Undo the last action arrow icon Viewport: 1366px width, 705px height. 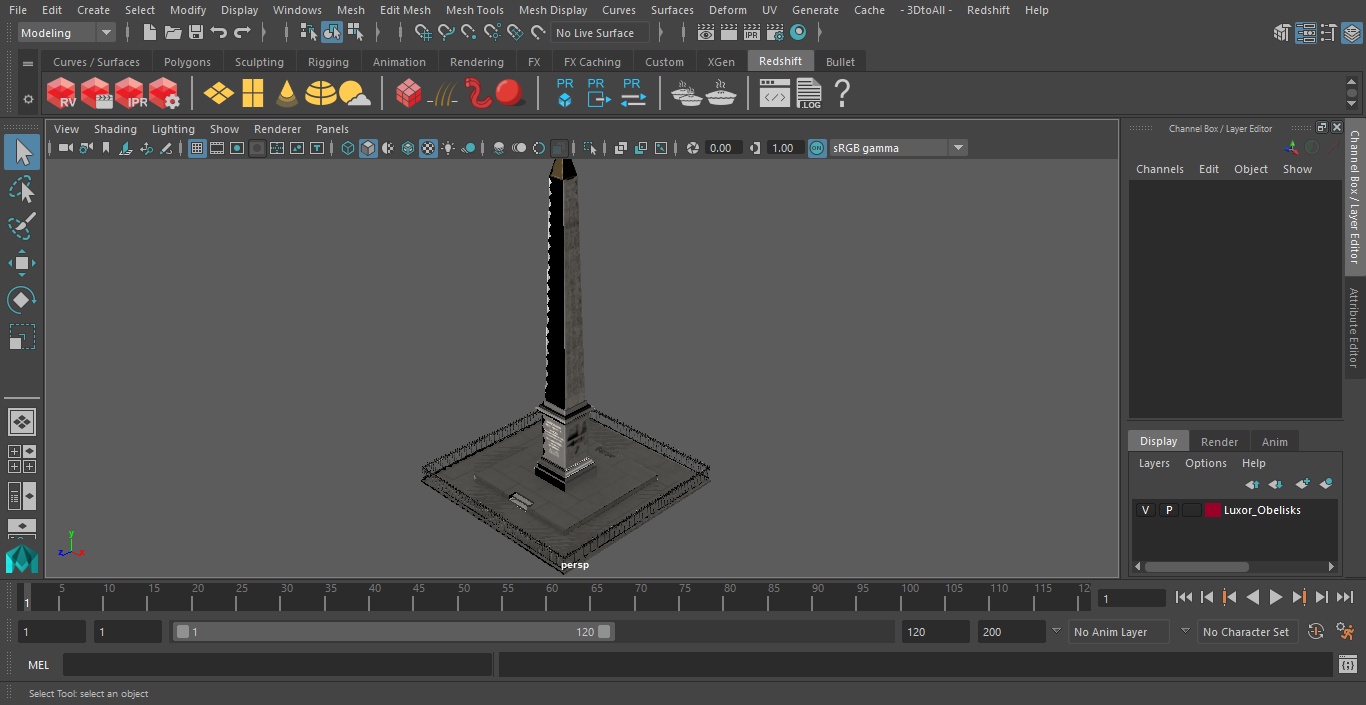[219, 33]
